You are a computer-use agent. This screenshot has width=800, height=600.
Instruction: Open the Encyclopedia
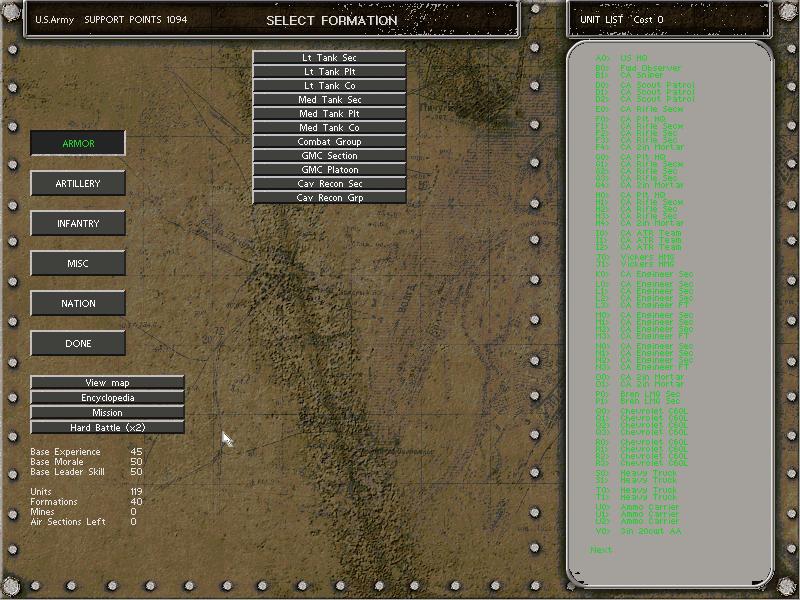[x=107, y=397]
